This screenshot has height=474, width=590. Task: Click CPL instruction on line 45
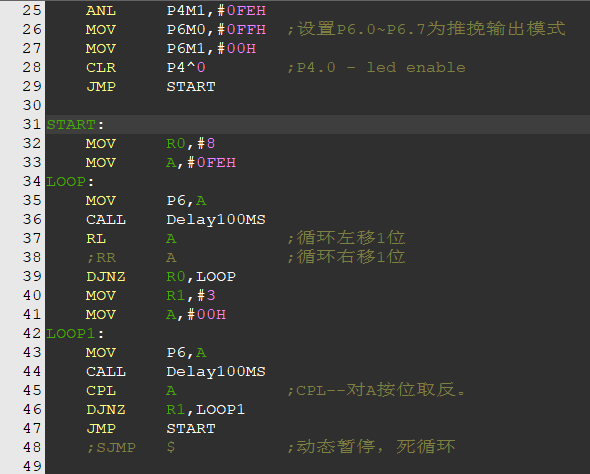pyautogui.click(x=101, y=390)
